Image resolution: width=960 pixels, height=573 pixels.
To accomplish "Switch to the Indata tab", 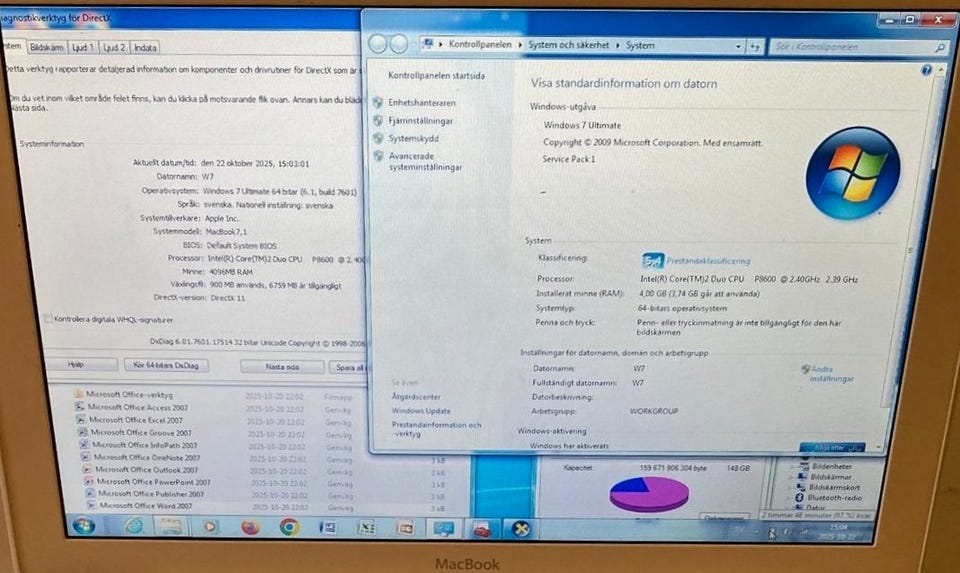I will point(145,47).
